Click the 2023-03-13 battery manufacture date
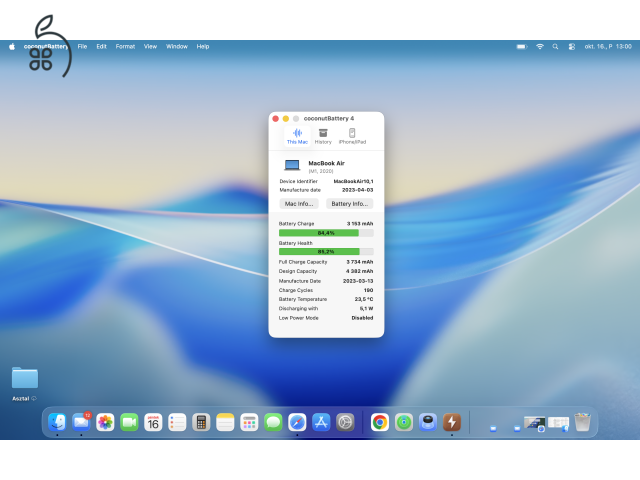 (x=358, y=281)
